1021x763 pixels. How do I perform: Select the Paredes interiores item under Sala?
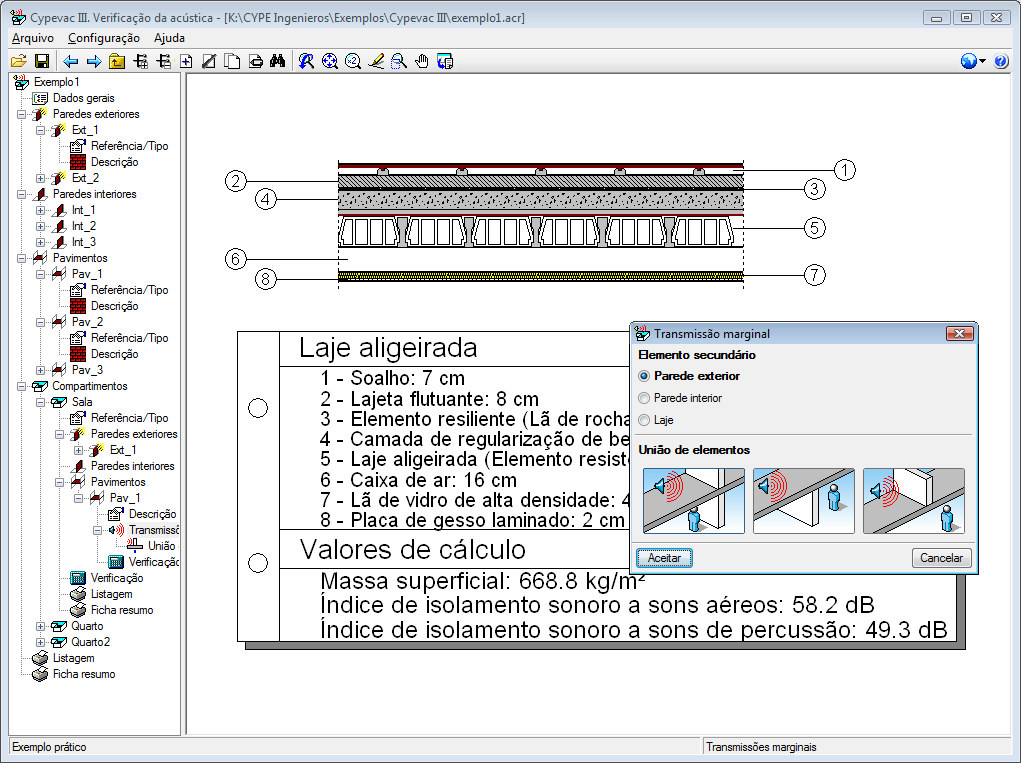pos(133,466)
